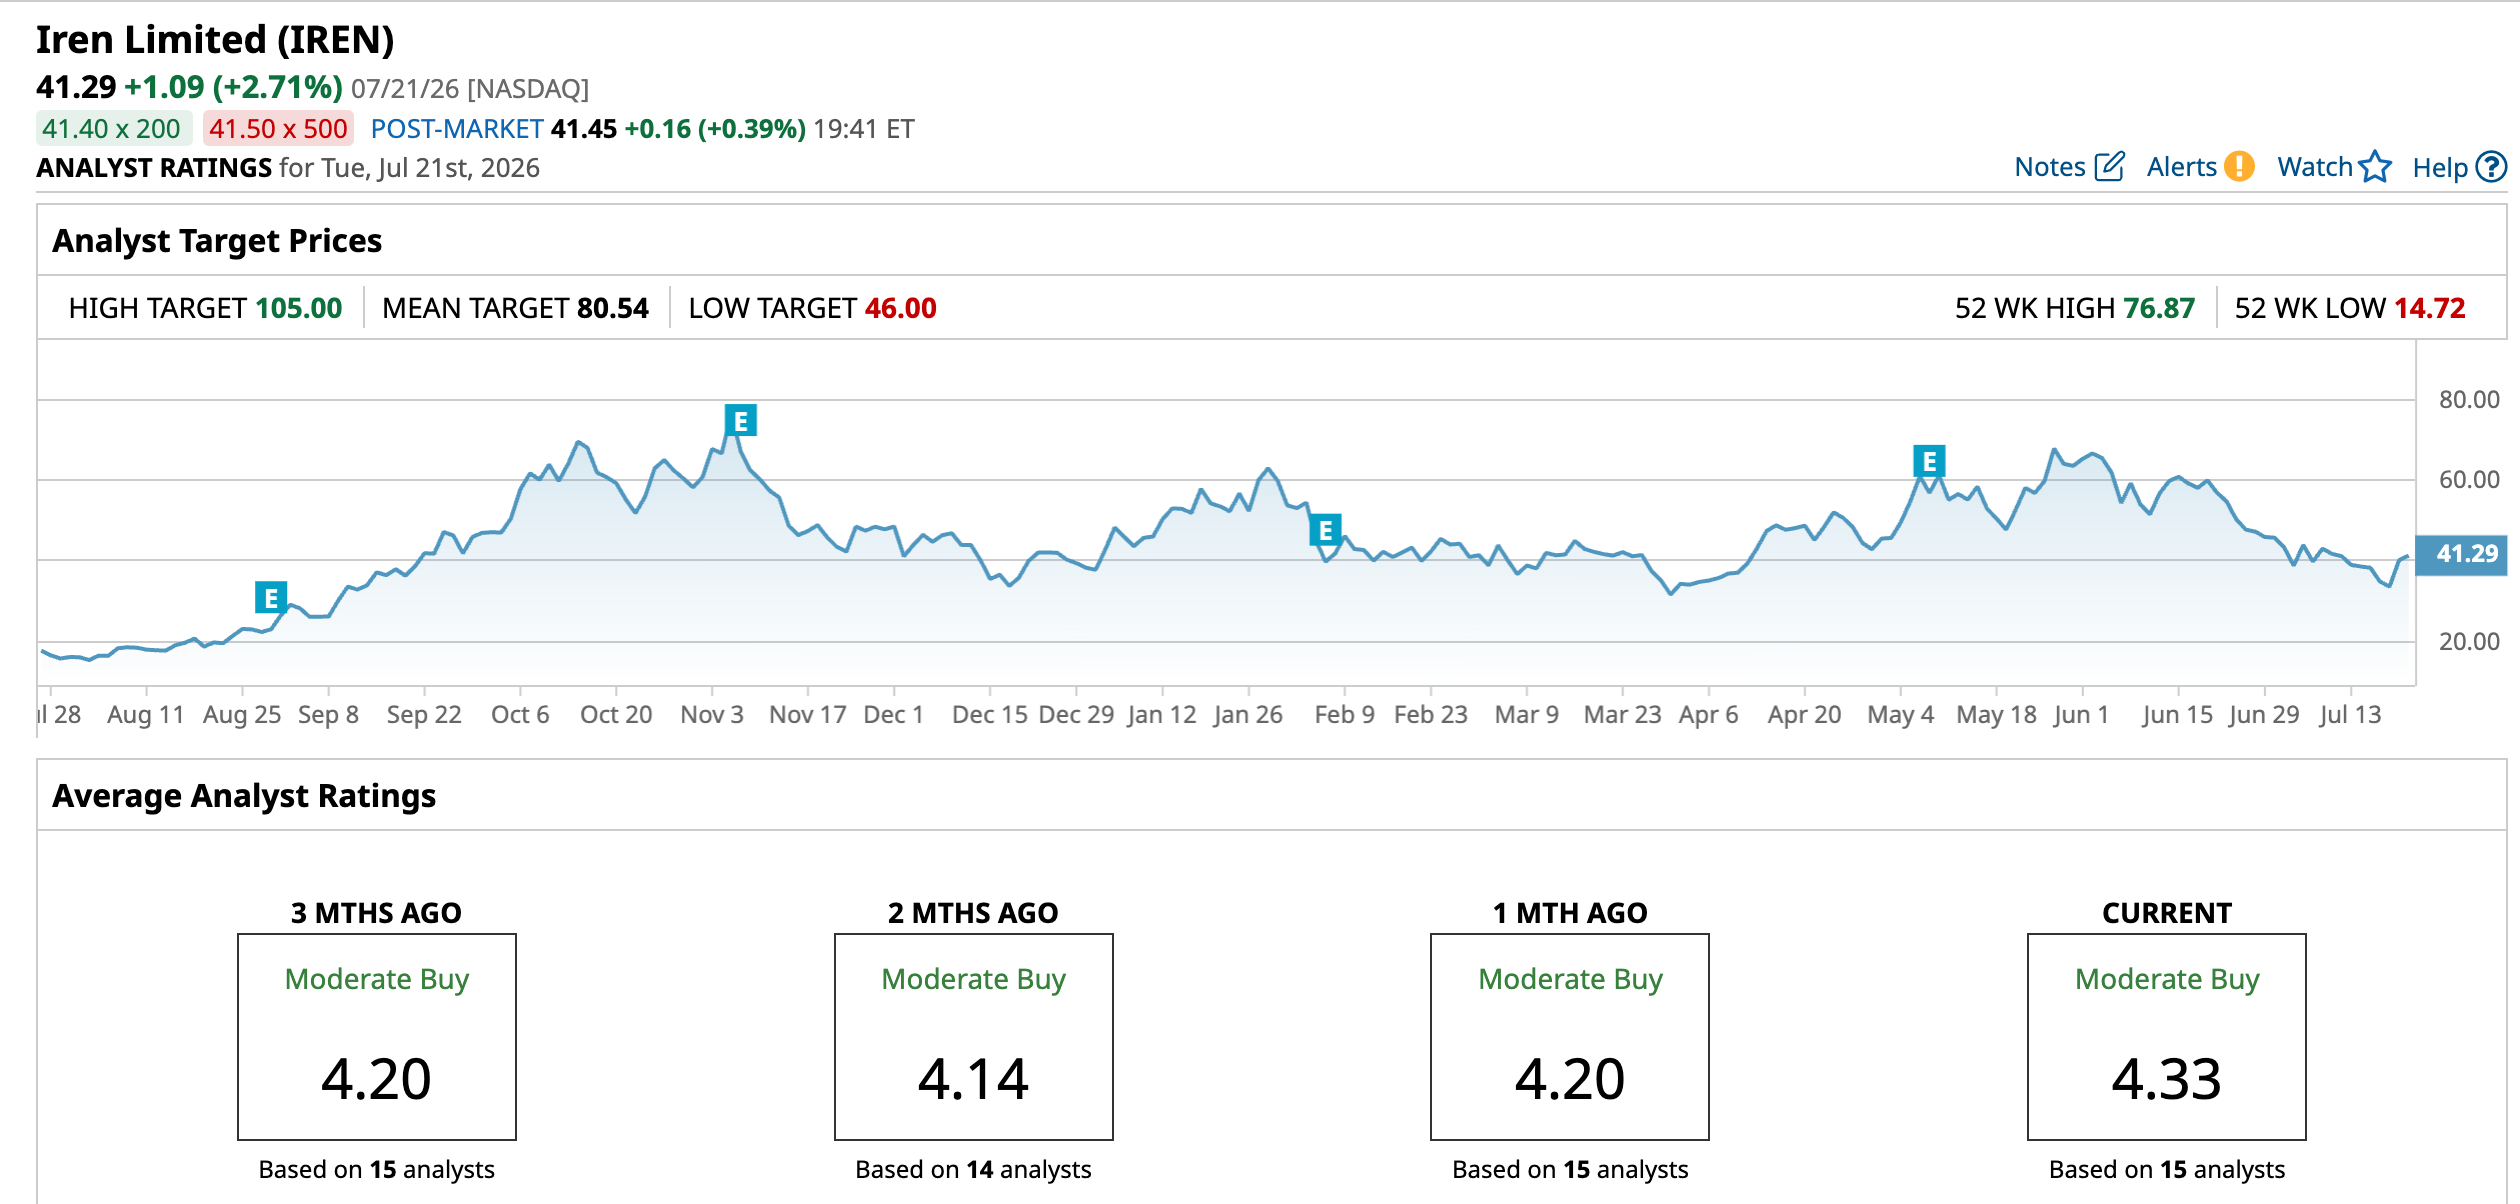Click the ANALYST RATINGS date line
Viewport: 2520px width, 1204px height.
pyautogui.click(x=288, y=168)
